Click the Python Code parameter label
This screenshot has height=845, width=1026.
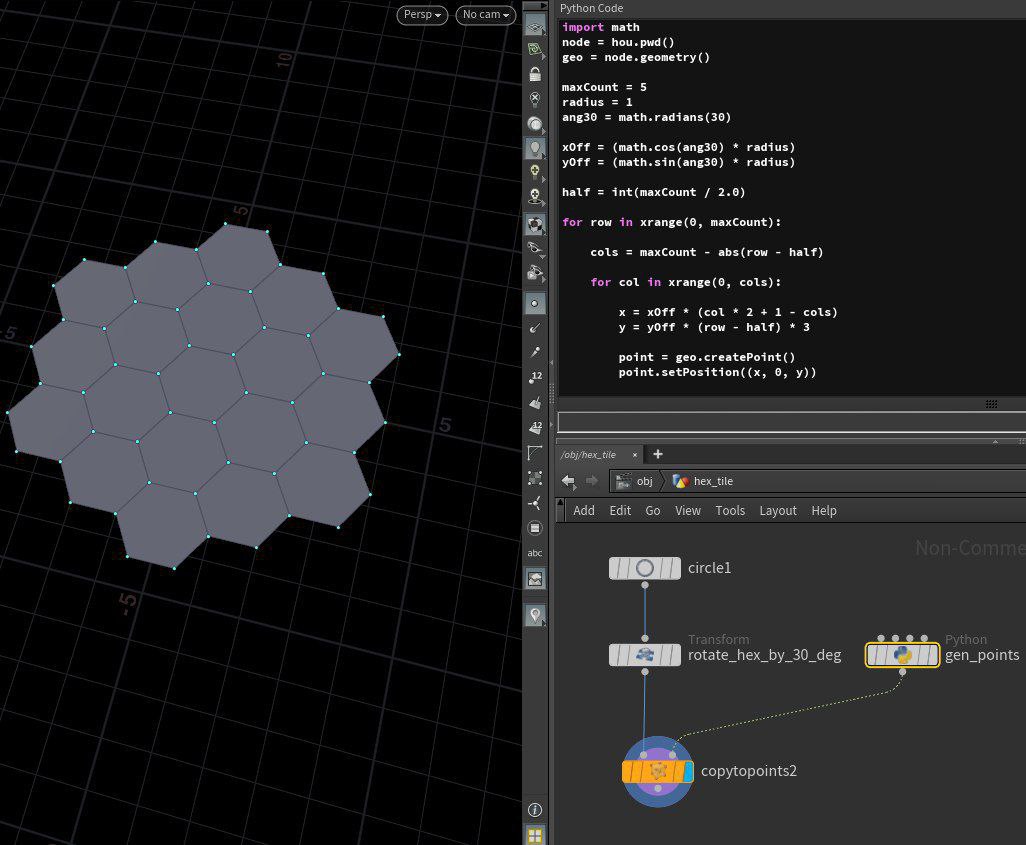point(591,8)
